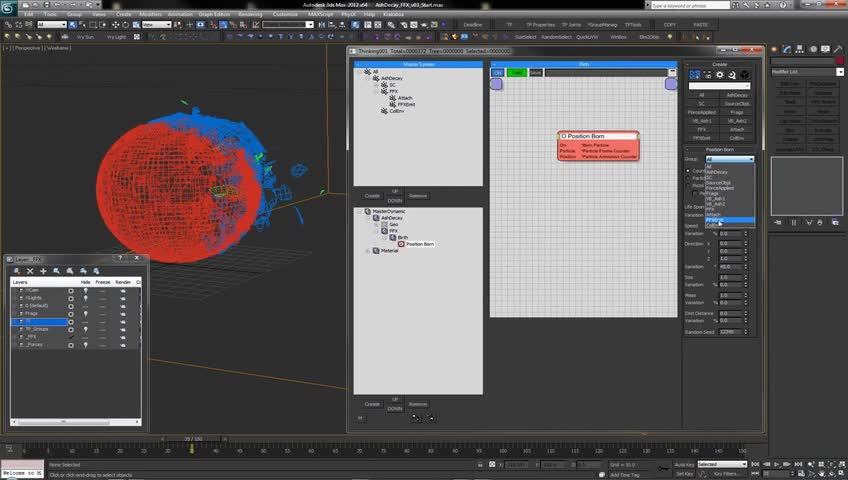The height and width of the screenshot is (480, 848).
Task: Select the Position Born operator in tree
Action: click(x=418, y=244)
